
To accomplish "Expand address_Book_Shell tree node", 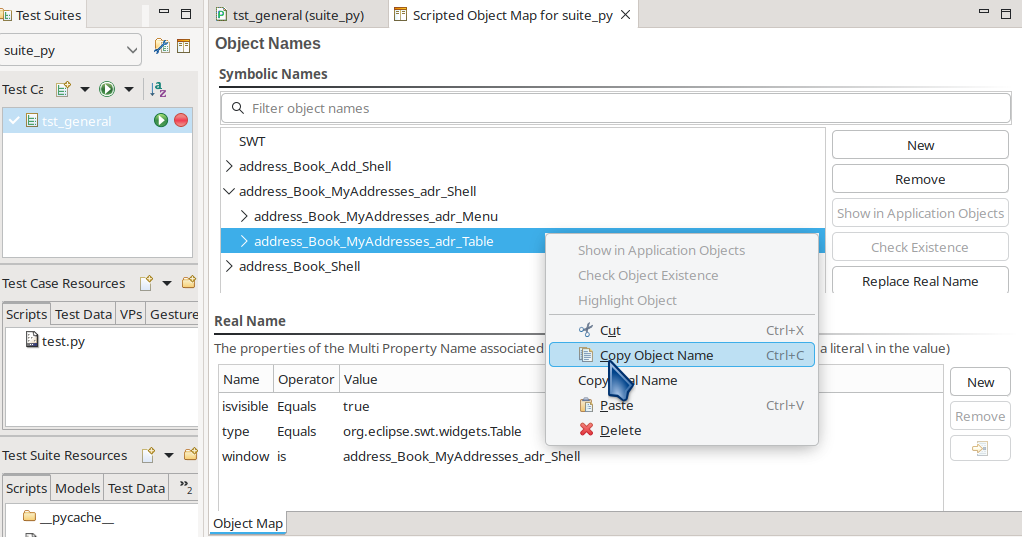I will point(229,266).
